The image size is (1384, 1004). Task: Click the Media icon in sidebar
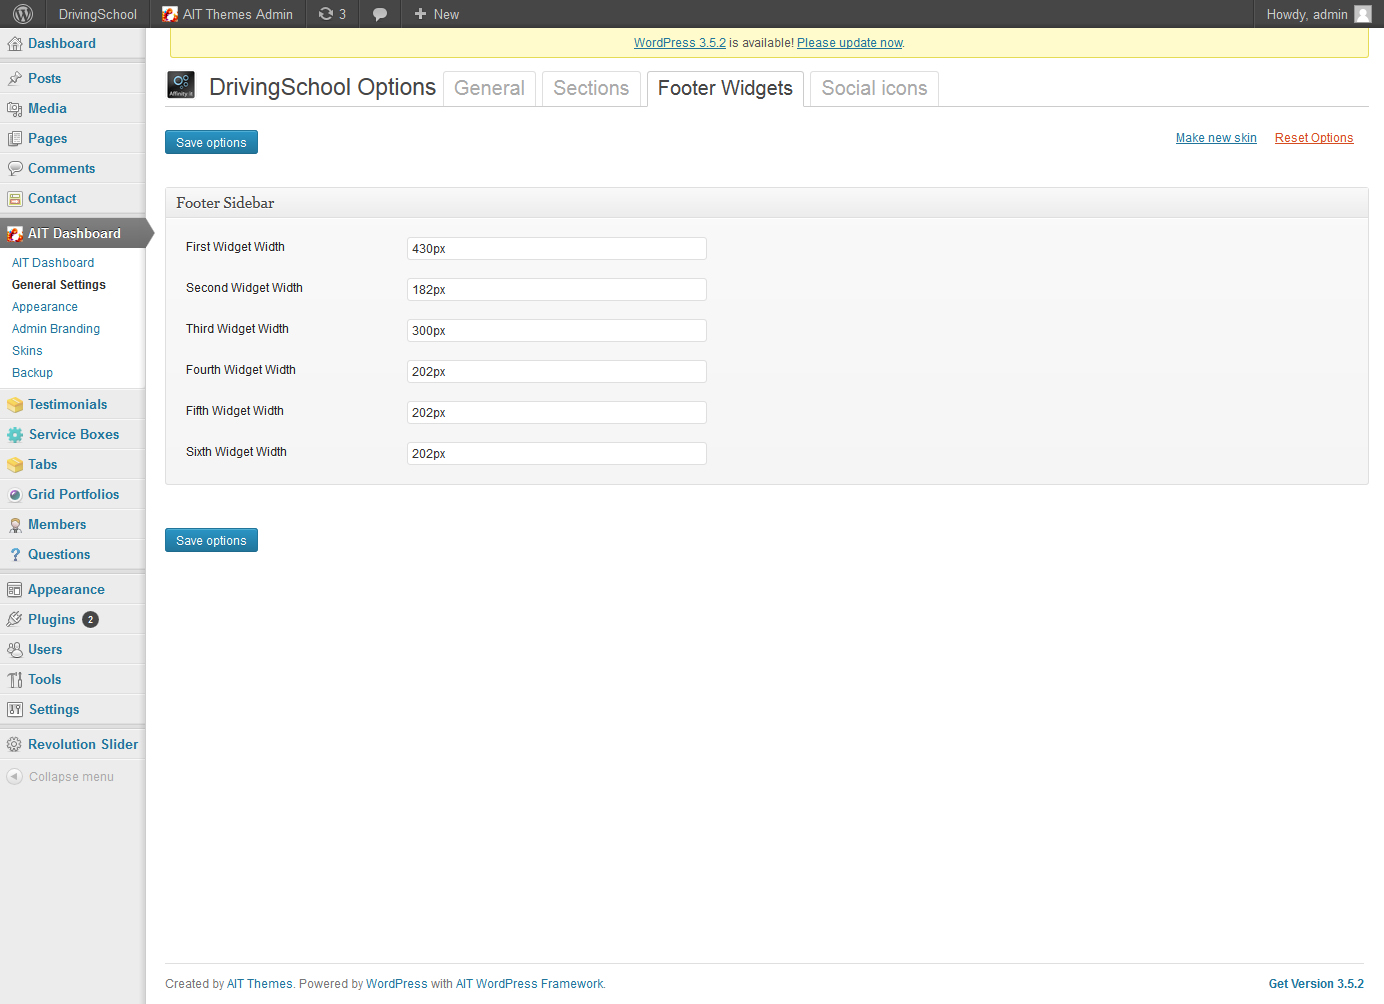coord(15,109)
